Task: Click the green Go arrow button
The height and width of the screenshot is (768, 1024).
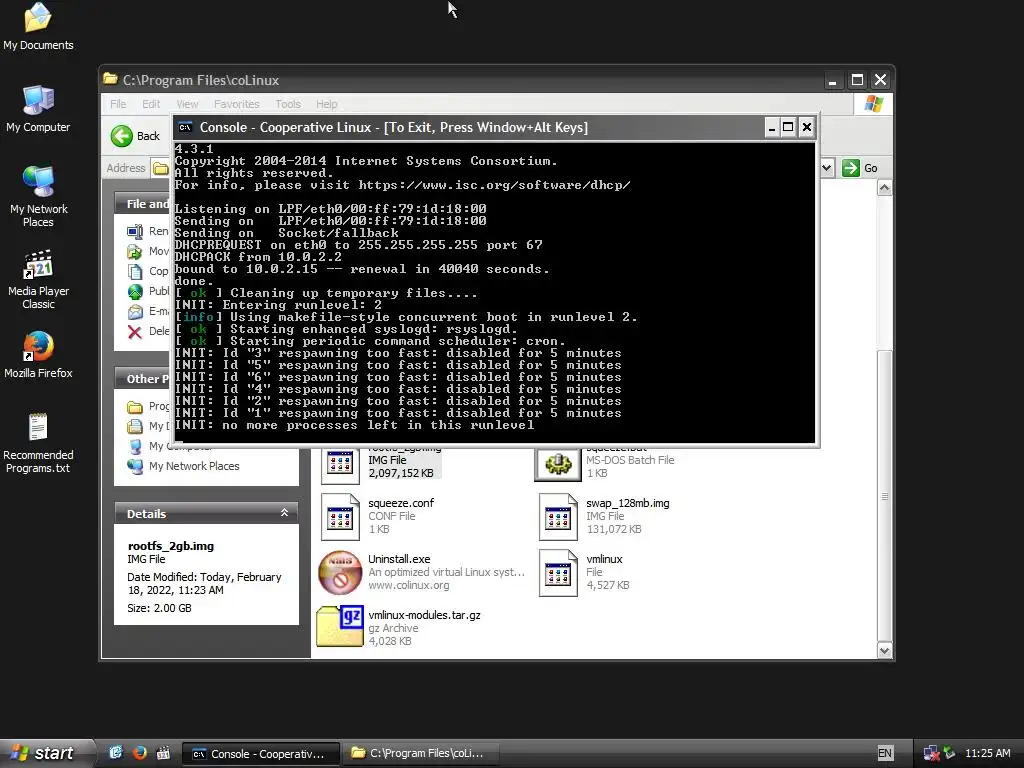Action: [x=850, y=168]
